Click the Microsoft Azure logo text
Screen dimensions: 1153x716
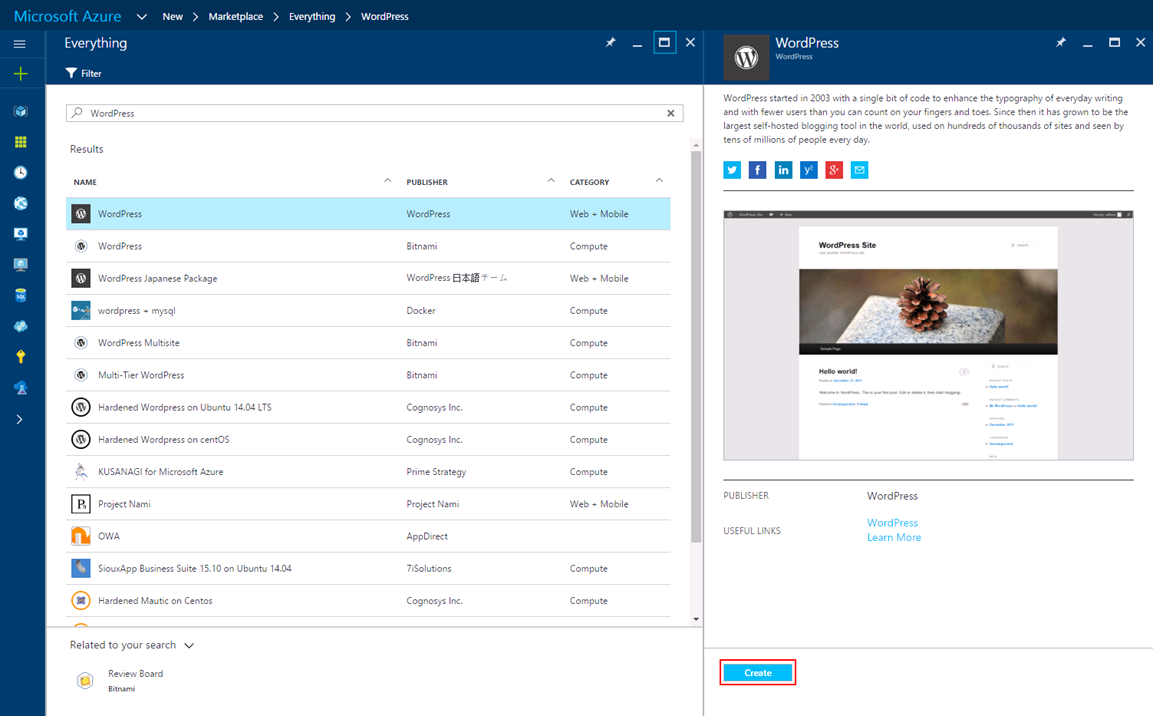(68, 16)
